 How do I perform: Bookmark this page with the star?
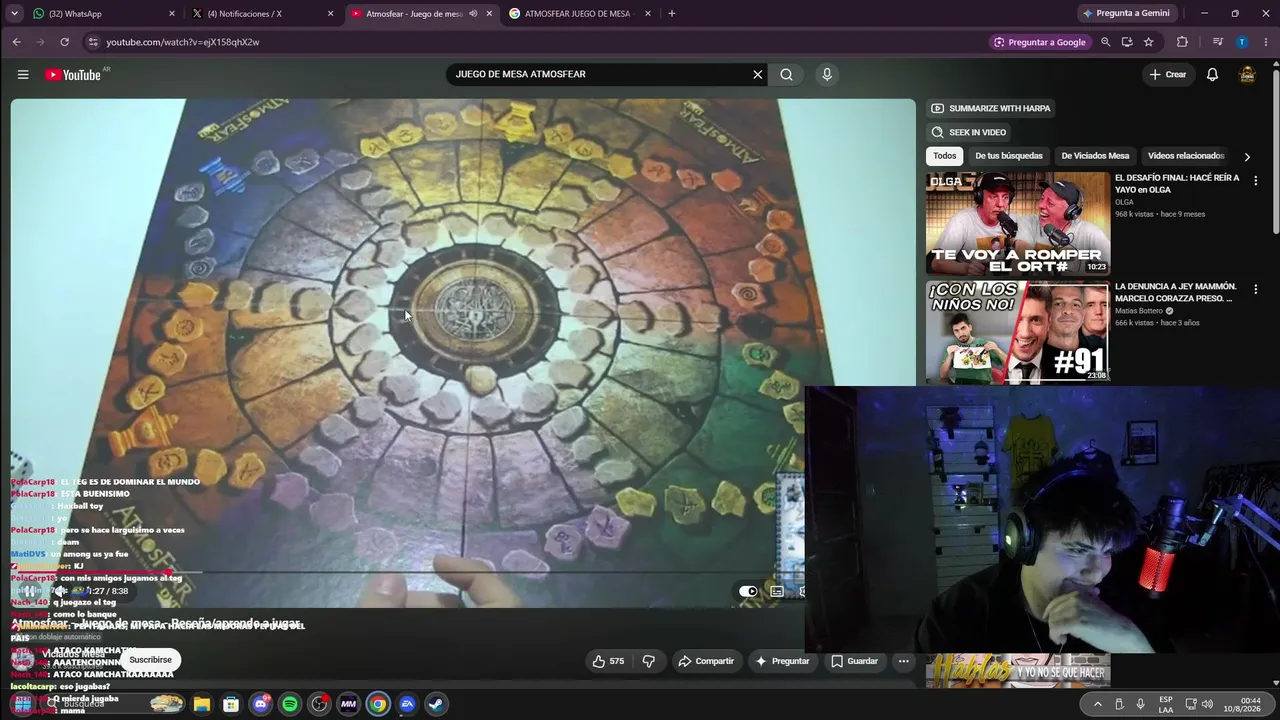tap(1149, 42)
